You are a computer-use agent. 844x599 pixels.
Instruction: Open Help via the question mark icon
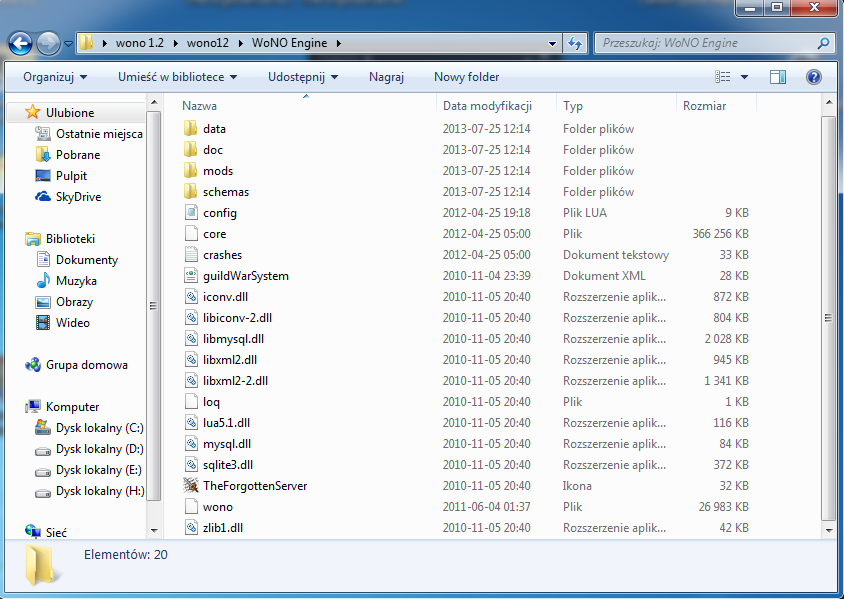point(814,77)
